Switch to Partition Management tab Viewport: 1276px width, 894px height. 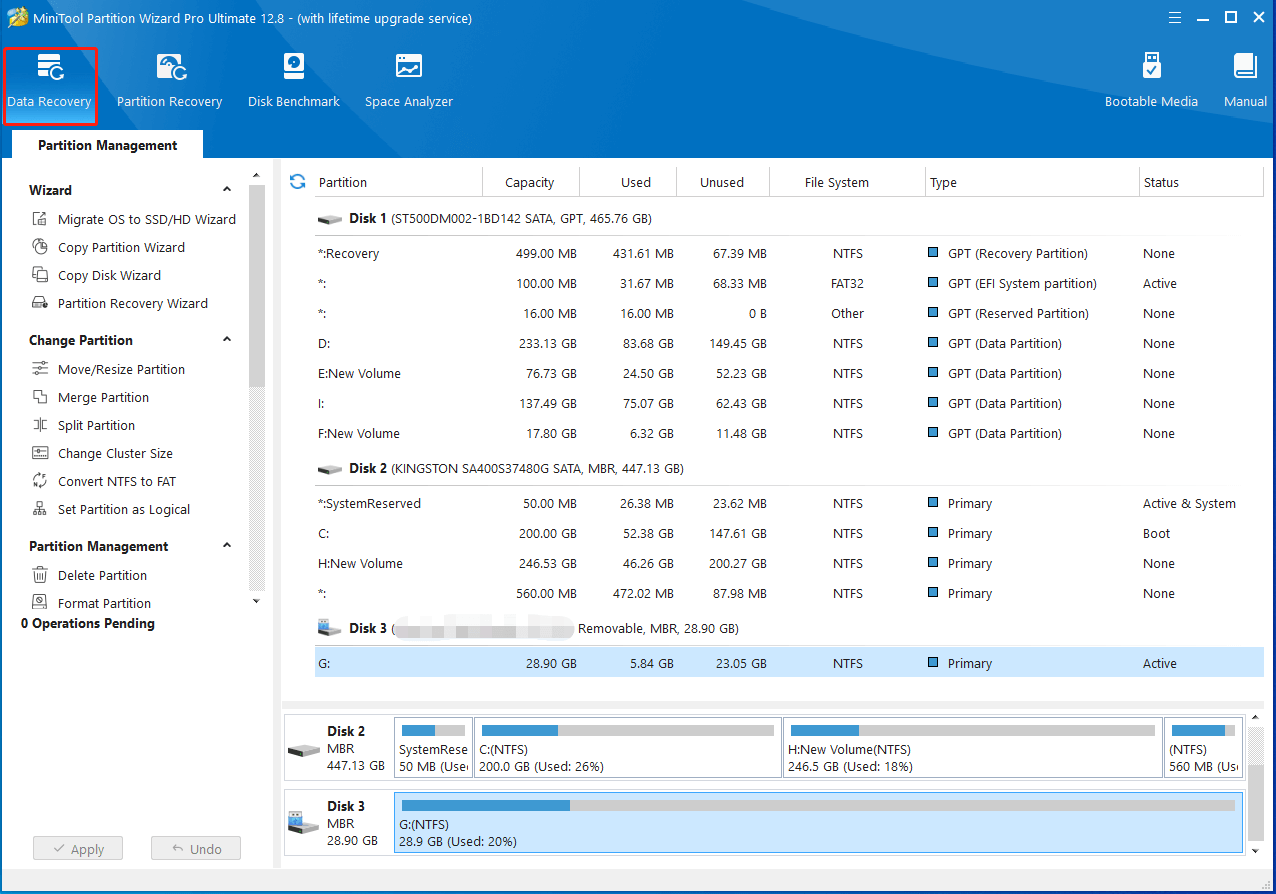tap(107, 145)
